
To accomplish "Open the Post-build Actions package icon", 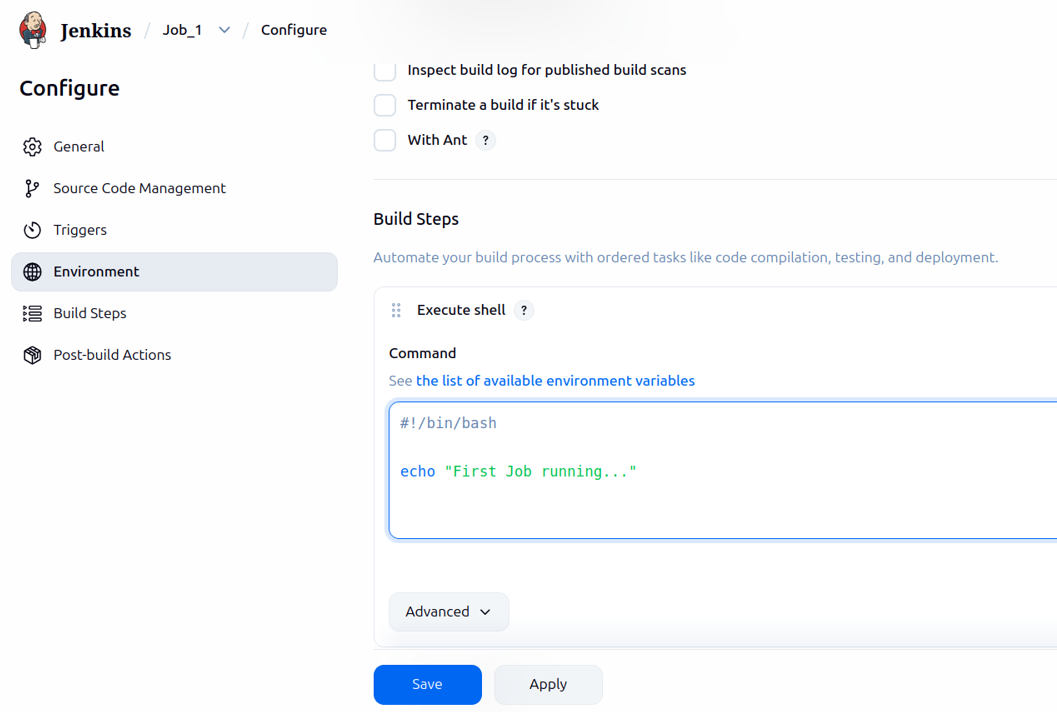I will (x=31, y=354).
